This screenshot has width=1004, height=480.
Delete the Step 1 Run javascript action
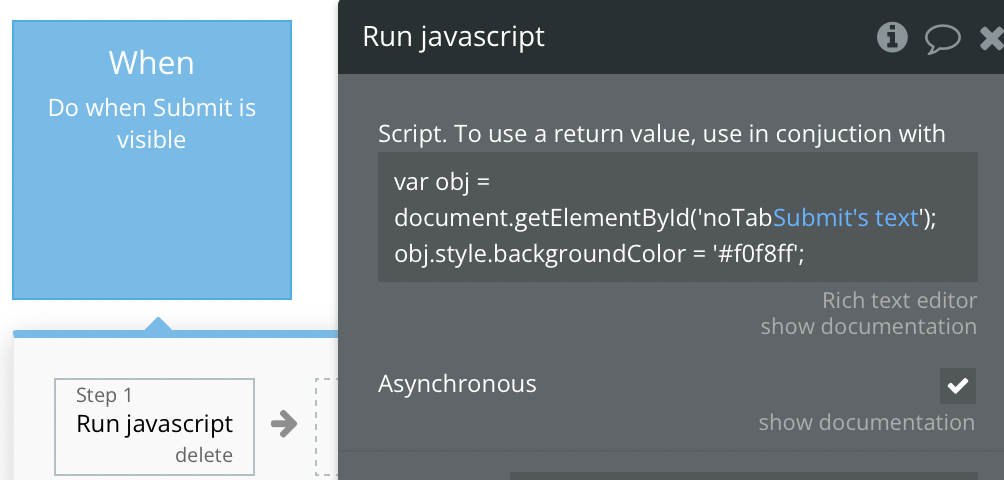(x=204, y=455)
